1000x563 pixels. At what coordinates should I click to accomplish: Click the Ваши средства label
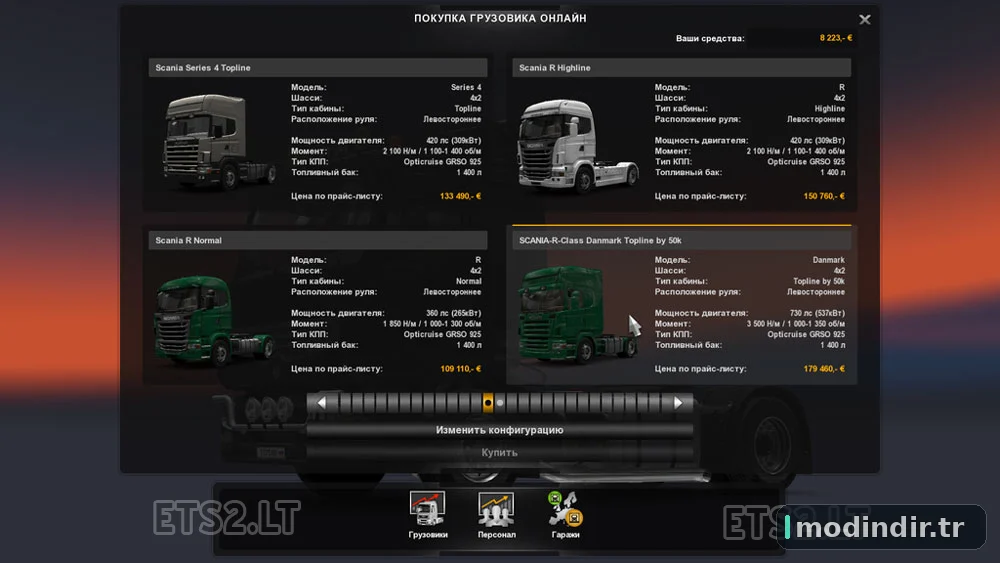click(x=710, y=38)
